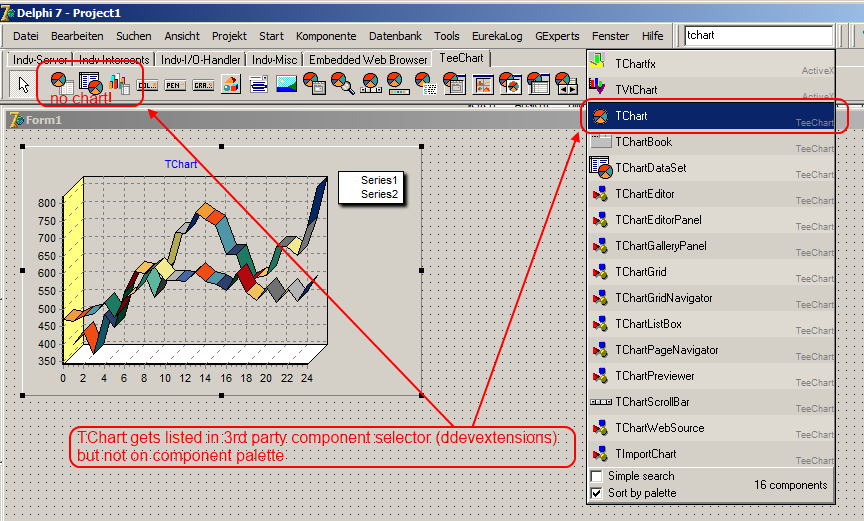Click the component search field containing tchart

click(758, 35)
